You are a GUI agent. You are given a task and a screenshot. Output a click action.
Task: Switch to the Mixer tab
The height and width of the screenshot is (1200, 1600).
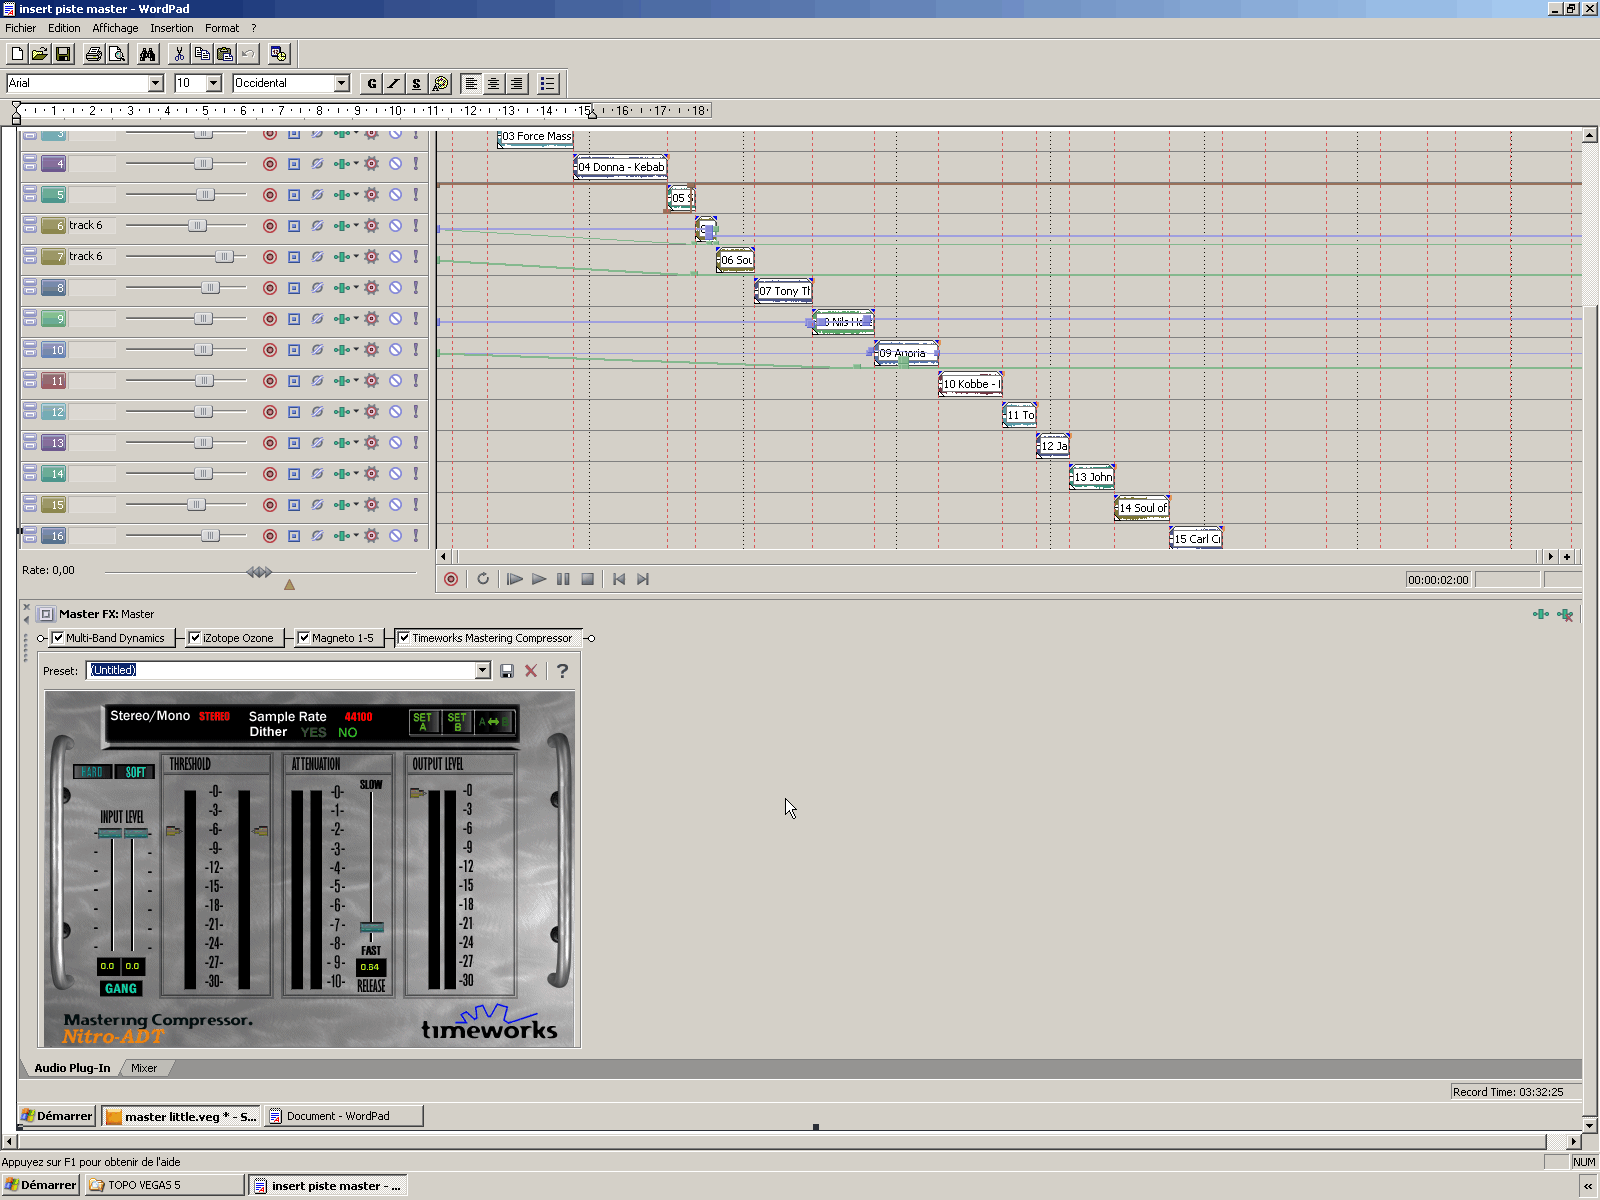coord(144,1068)
